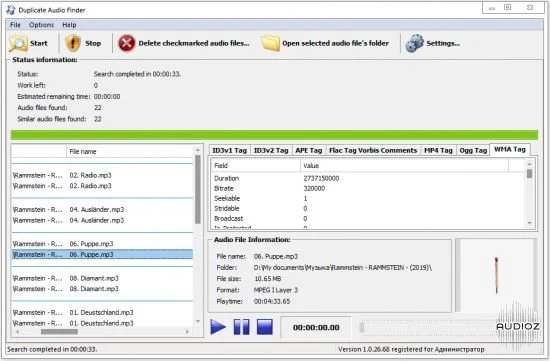Click the Bitrate value 320000
550x361 pixels.
[314, 188]
